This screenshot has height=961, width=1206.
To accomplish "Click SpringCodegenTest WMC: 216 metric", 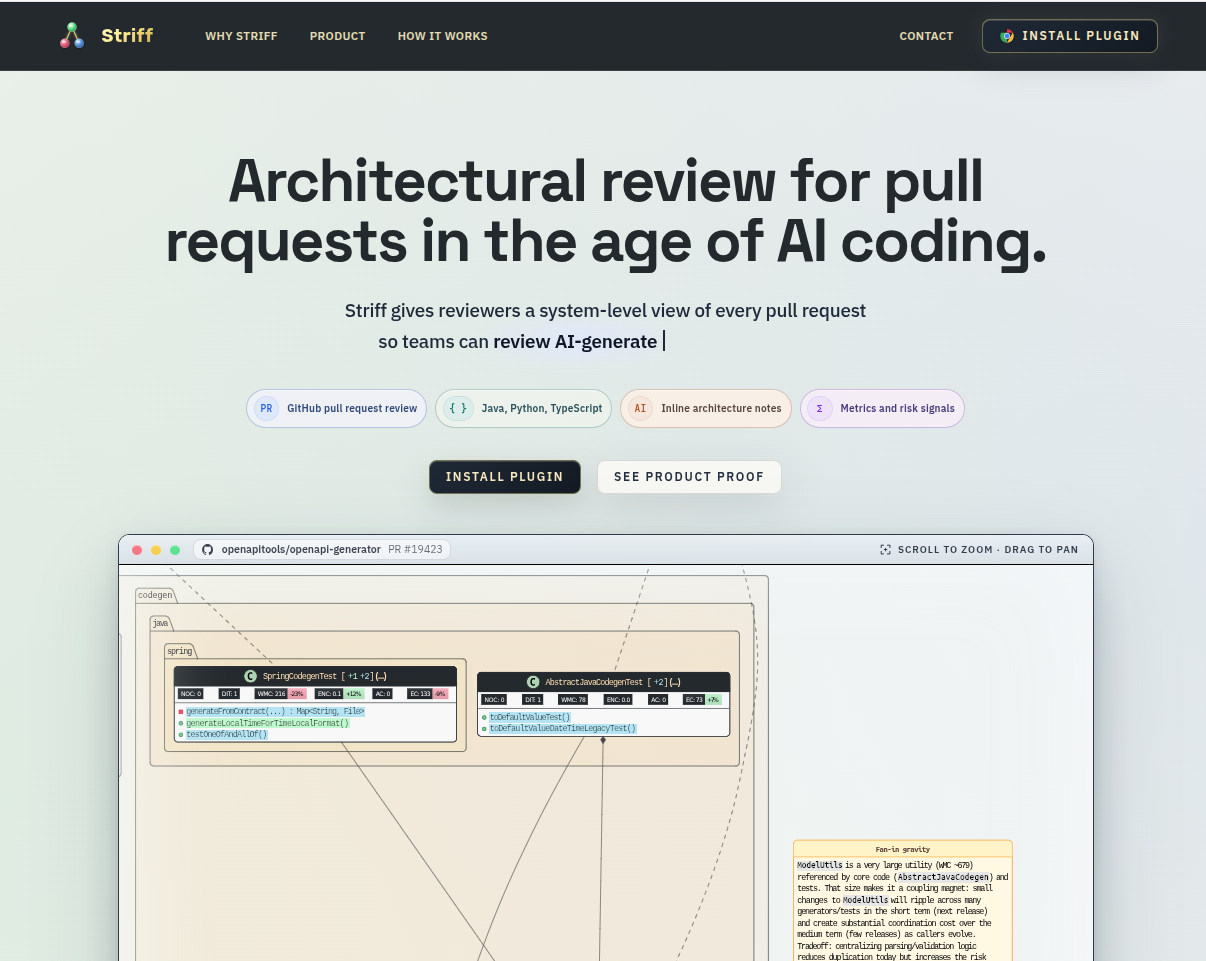I will pos(271,694).
